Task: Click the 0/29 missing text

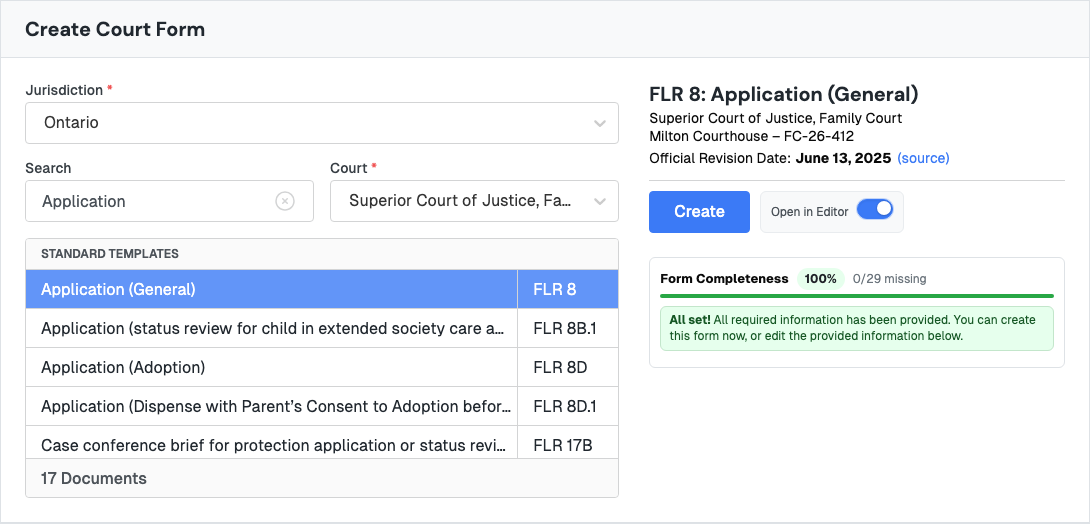Action: pos(889,279)
